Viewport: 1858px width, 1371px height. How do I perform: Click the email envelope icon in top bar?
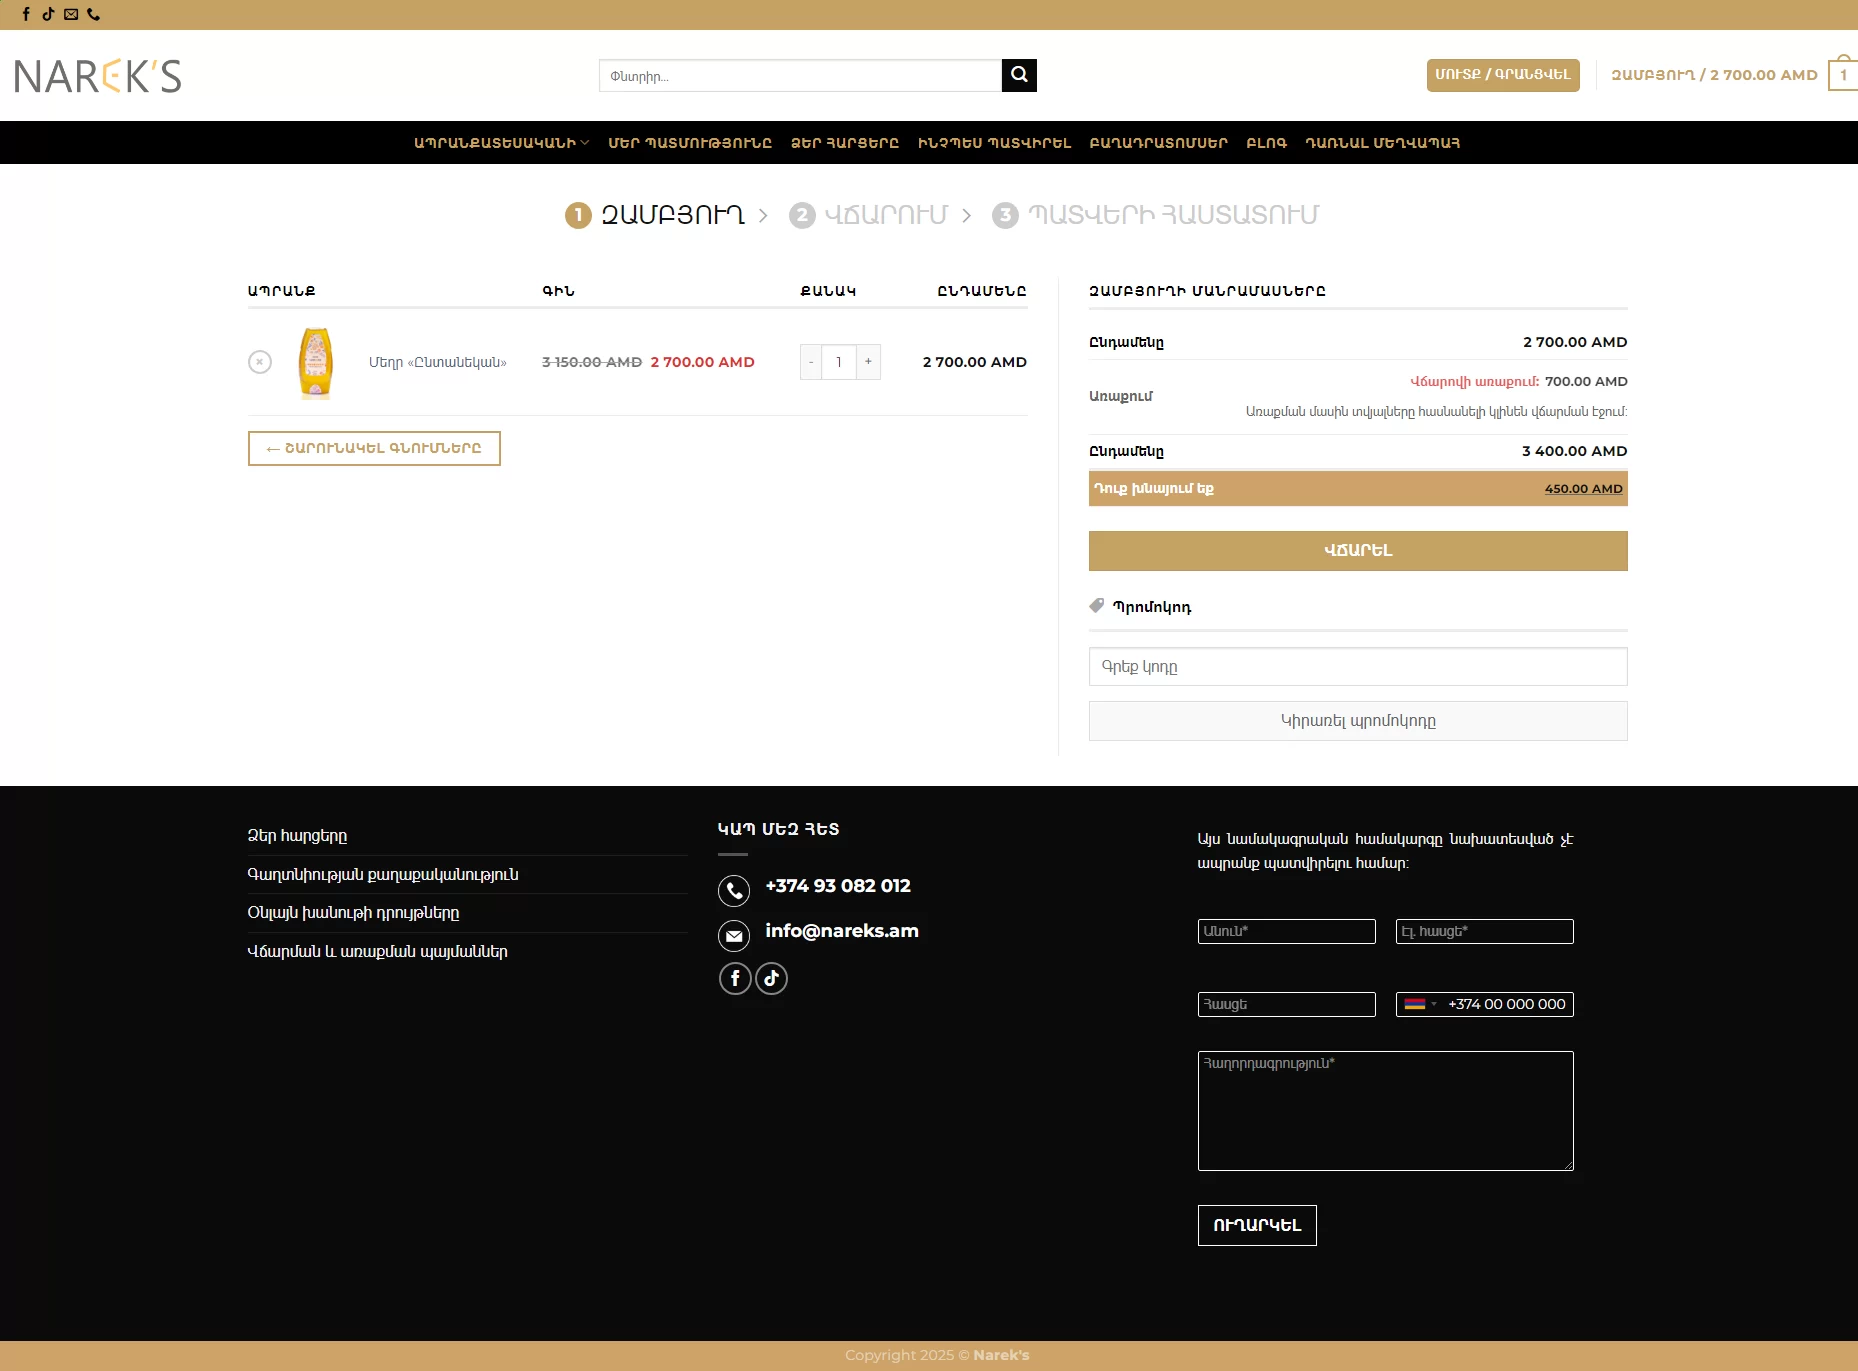71,14
